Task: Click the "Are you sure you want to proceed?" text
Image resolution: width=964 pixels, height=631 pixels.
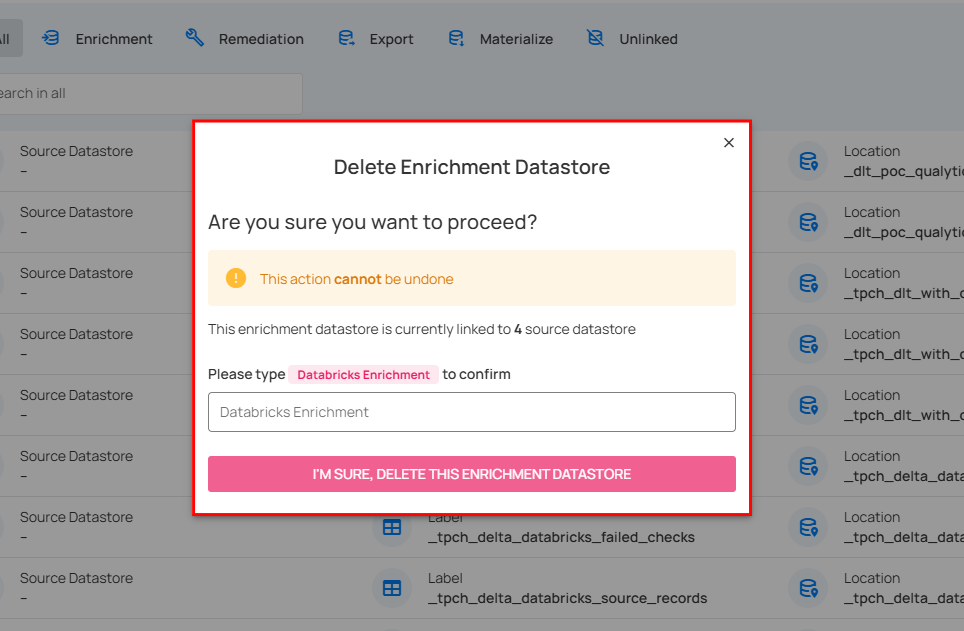Action: click(x=373, y=222)
